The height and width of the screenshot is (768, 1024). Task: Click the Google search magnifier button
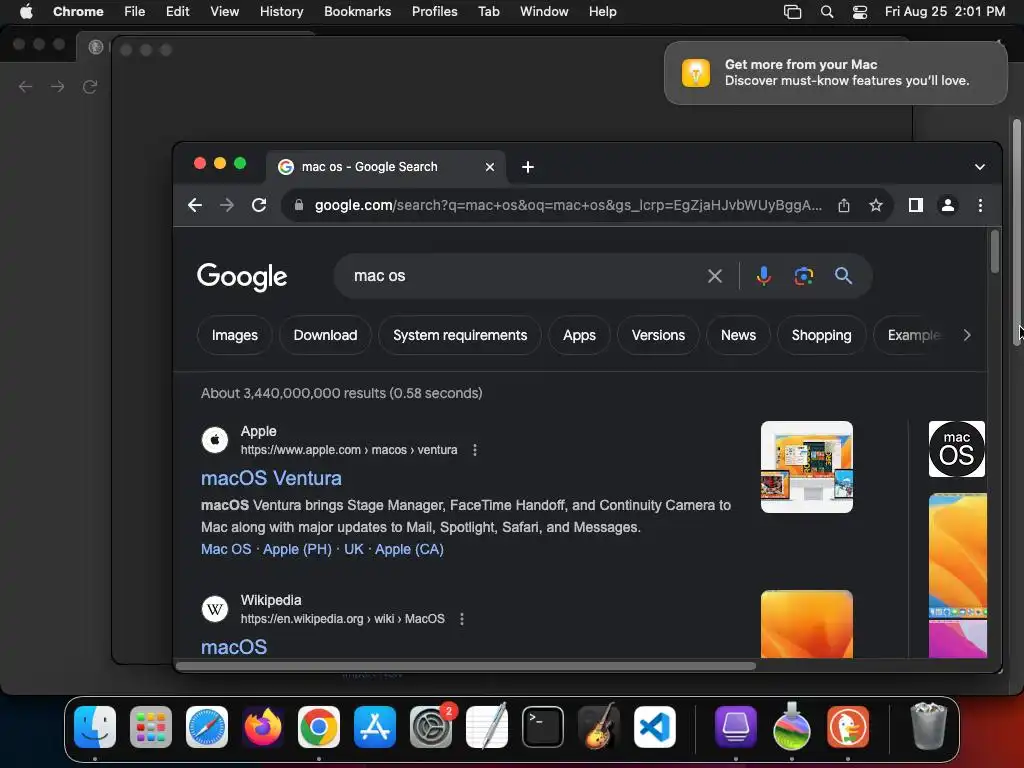point(843,276)
